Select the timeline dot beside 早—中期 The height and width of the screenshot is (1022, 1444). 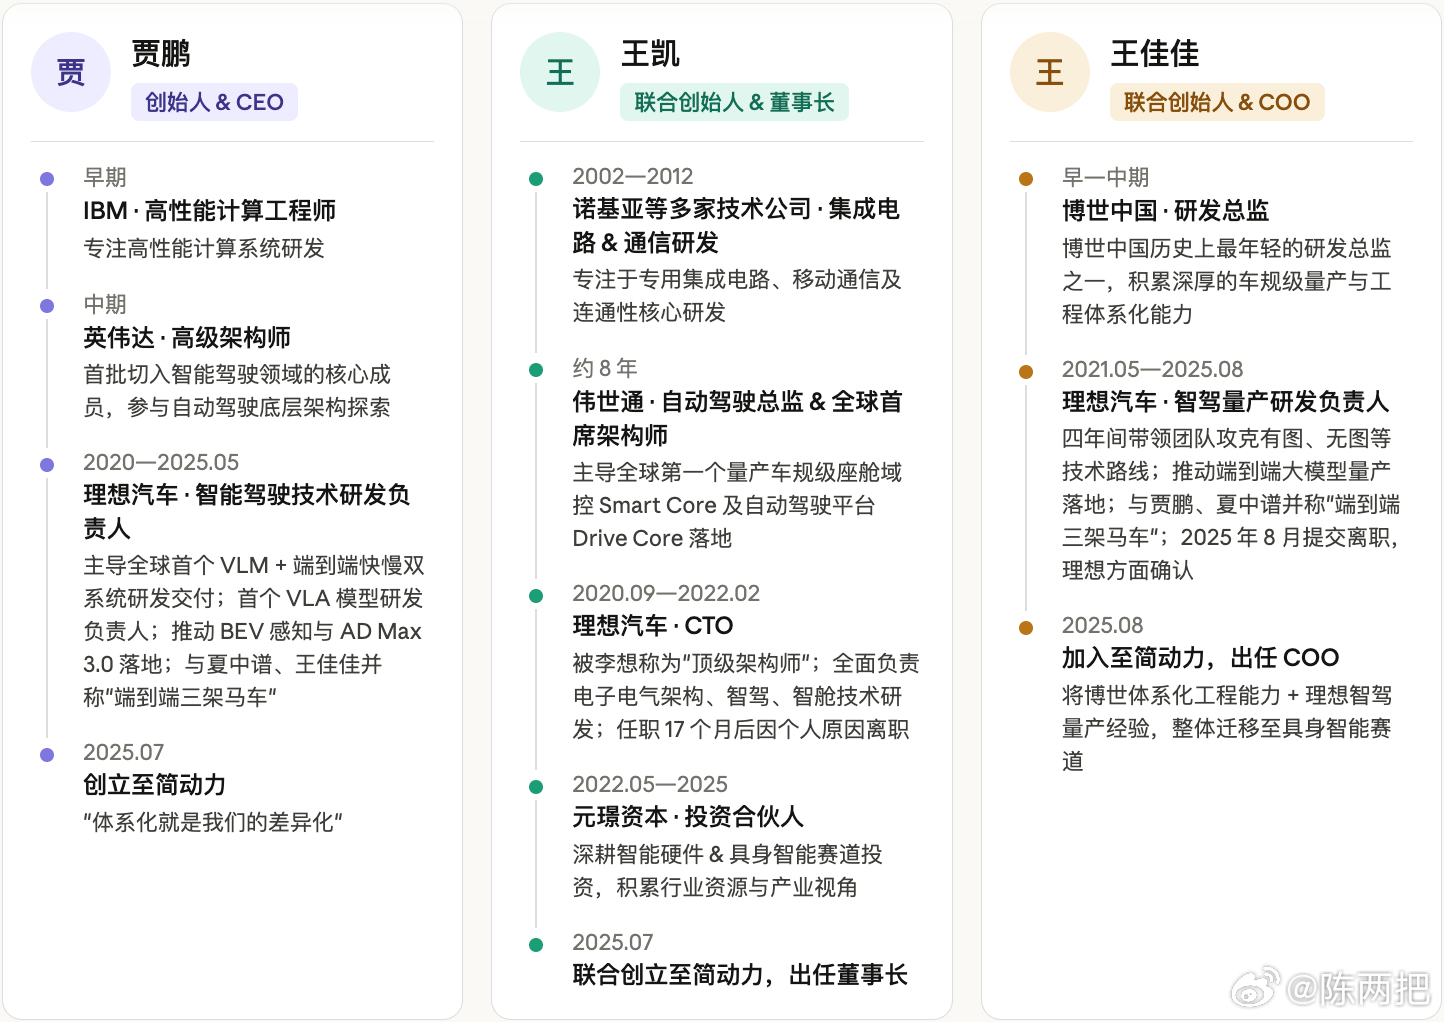1026,179
